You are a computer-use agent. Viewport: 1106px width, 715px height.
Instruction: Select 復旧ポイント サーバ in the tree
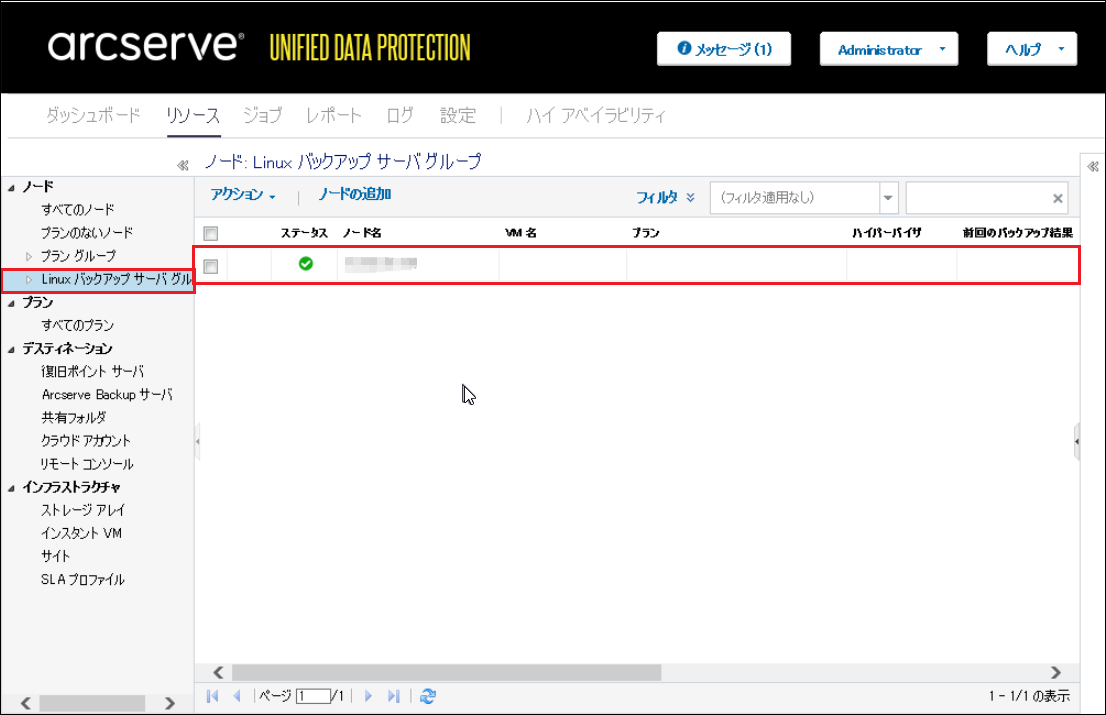pos(92,372)
